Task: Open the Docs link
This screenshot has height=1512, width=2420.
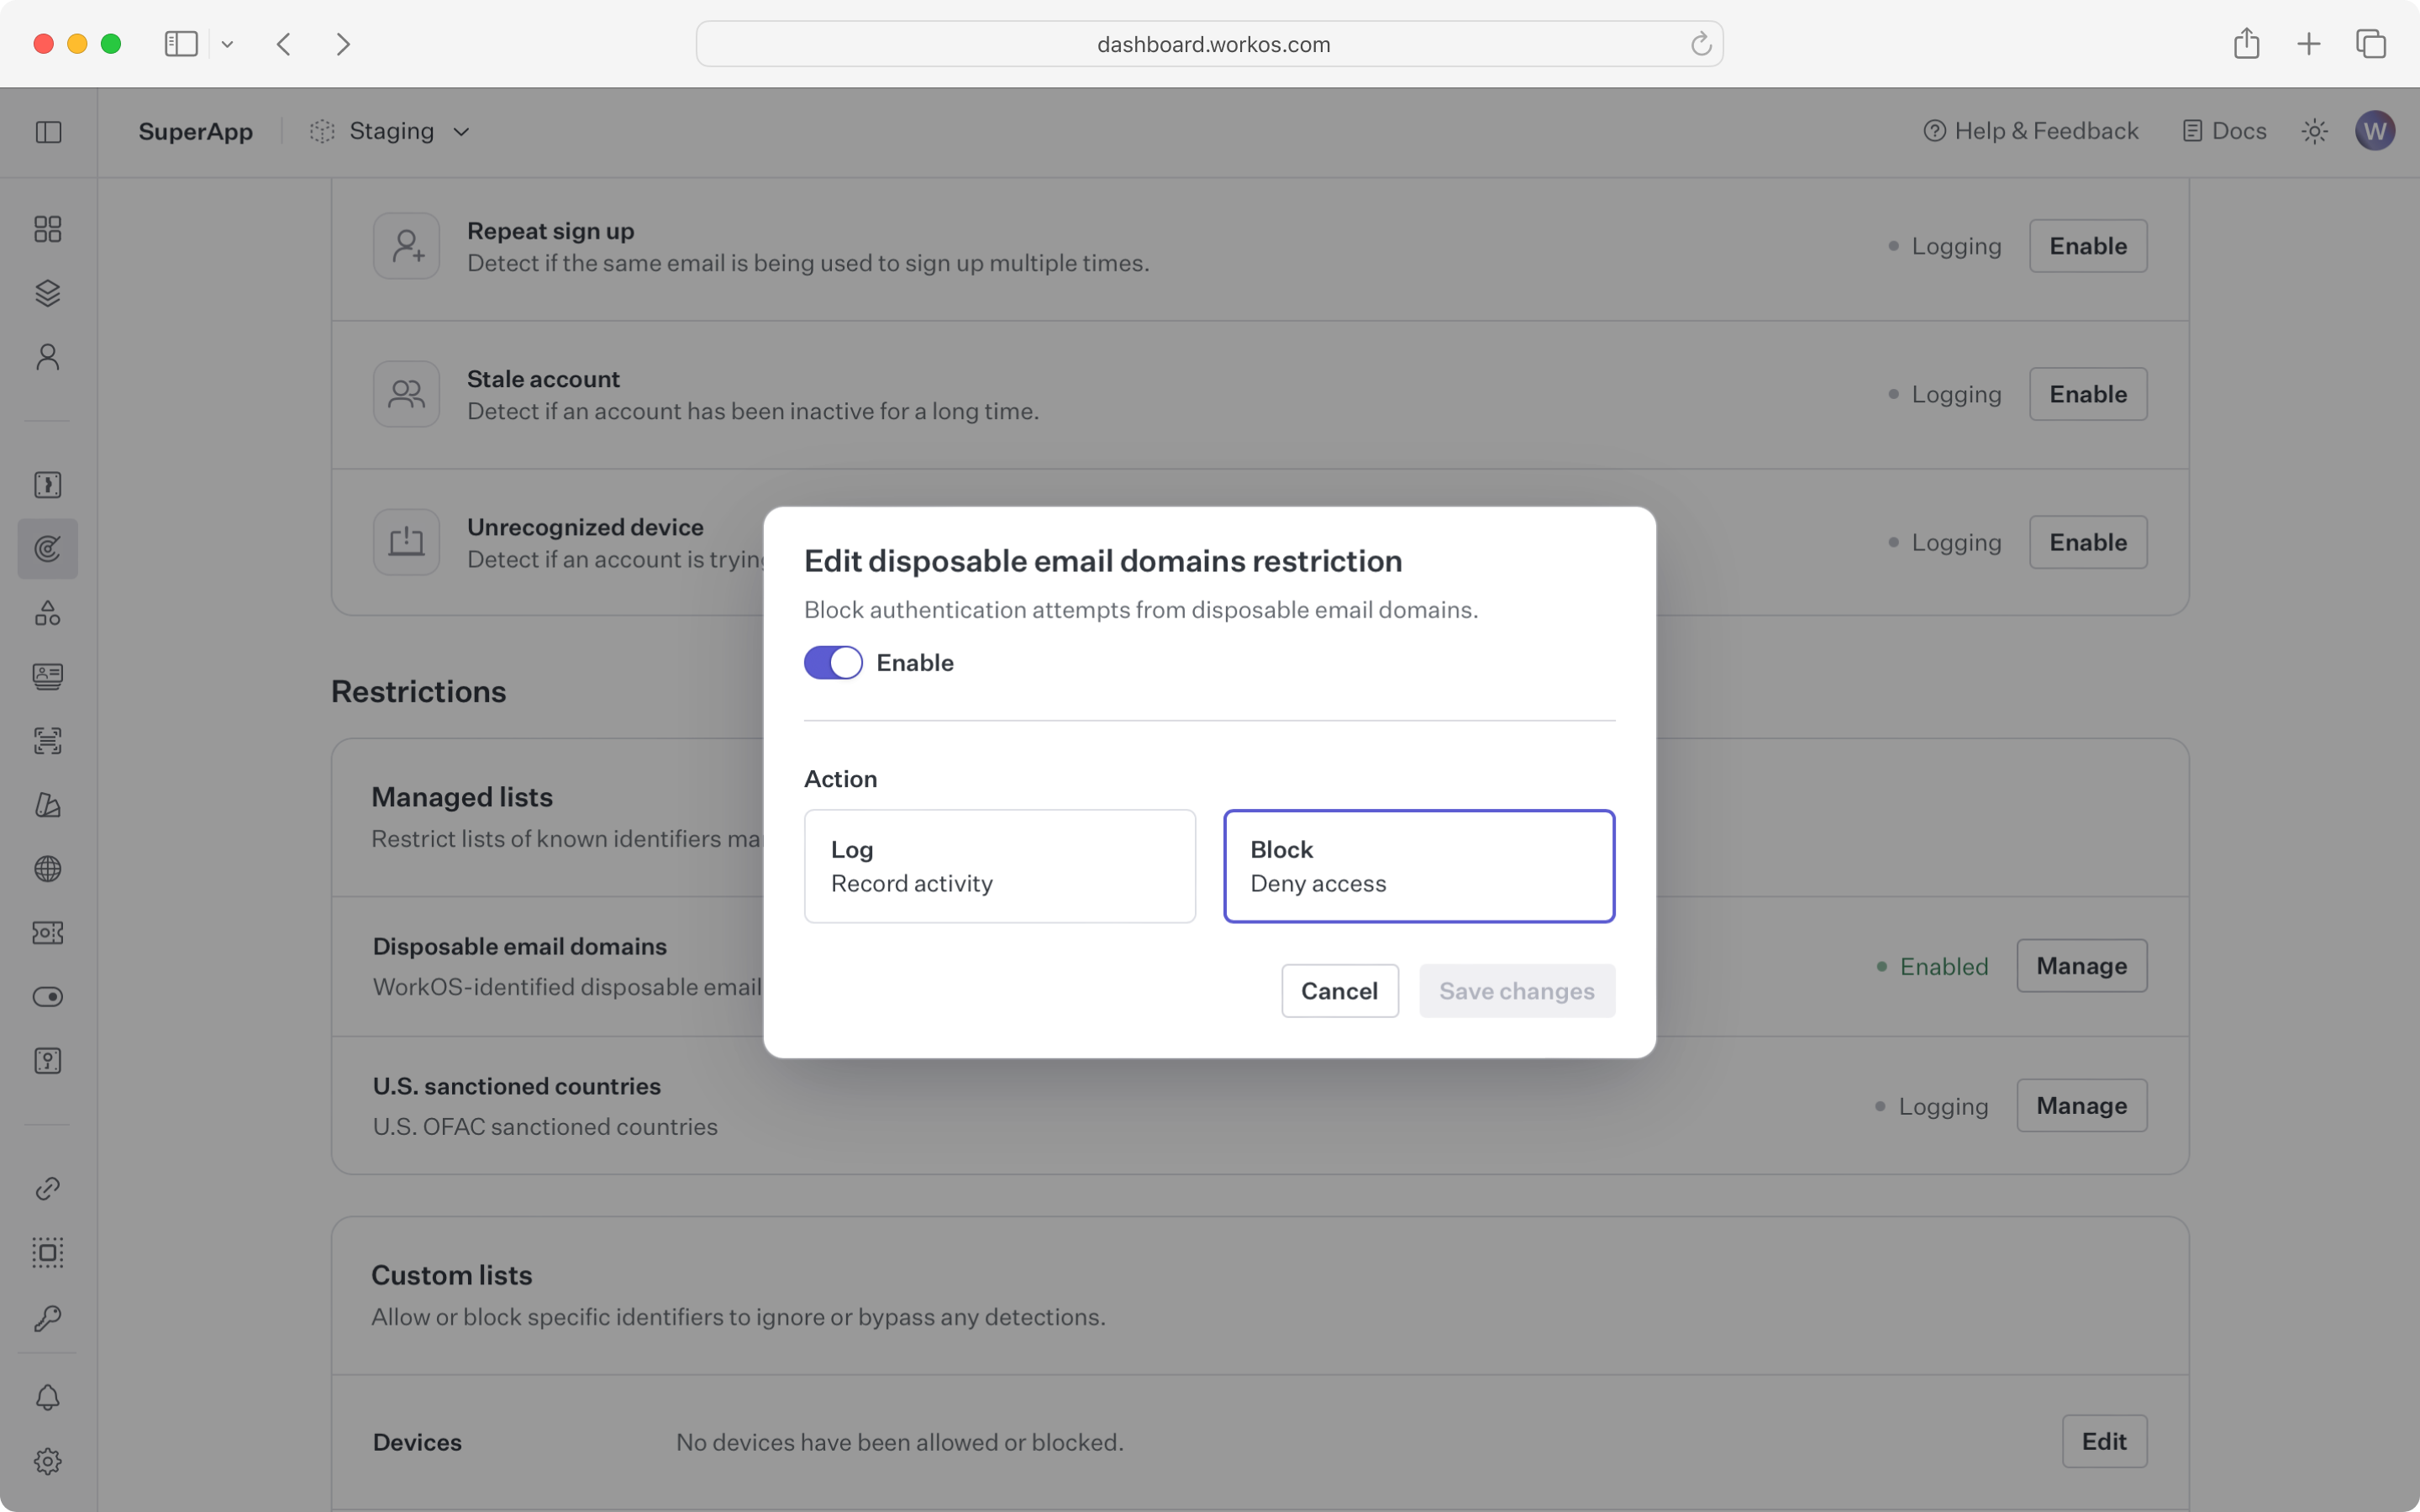Action: tap(2224, 131)
